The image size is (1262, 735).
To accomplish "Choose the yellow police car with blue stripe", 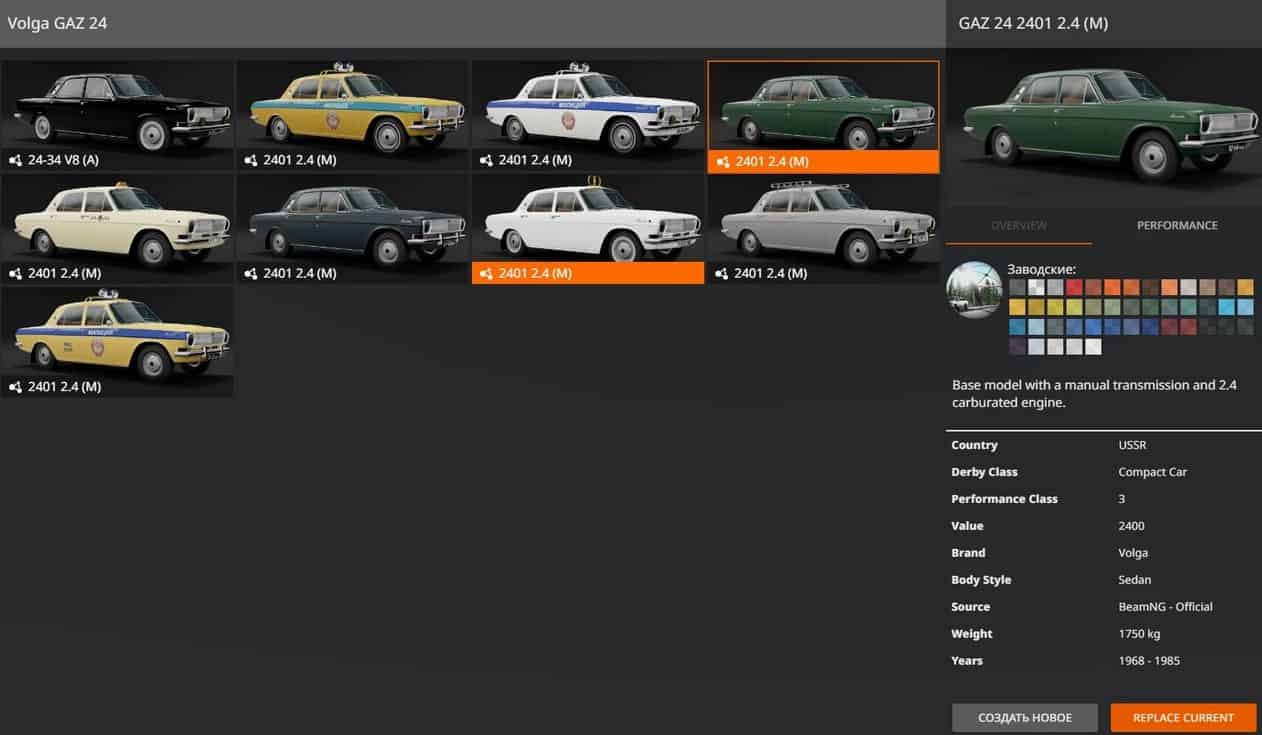I will coord(117,332).
